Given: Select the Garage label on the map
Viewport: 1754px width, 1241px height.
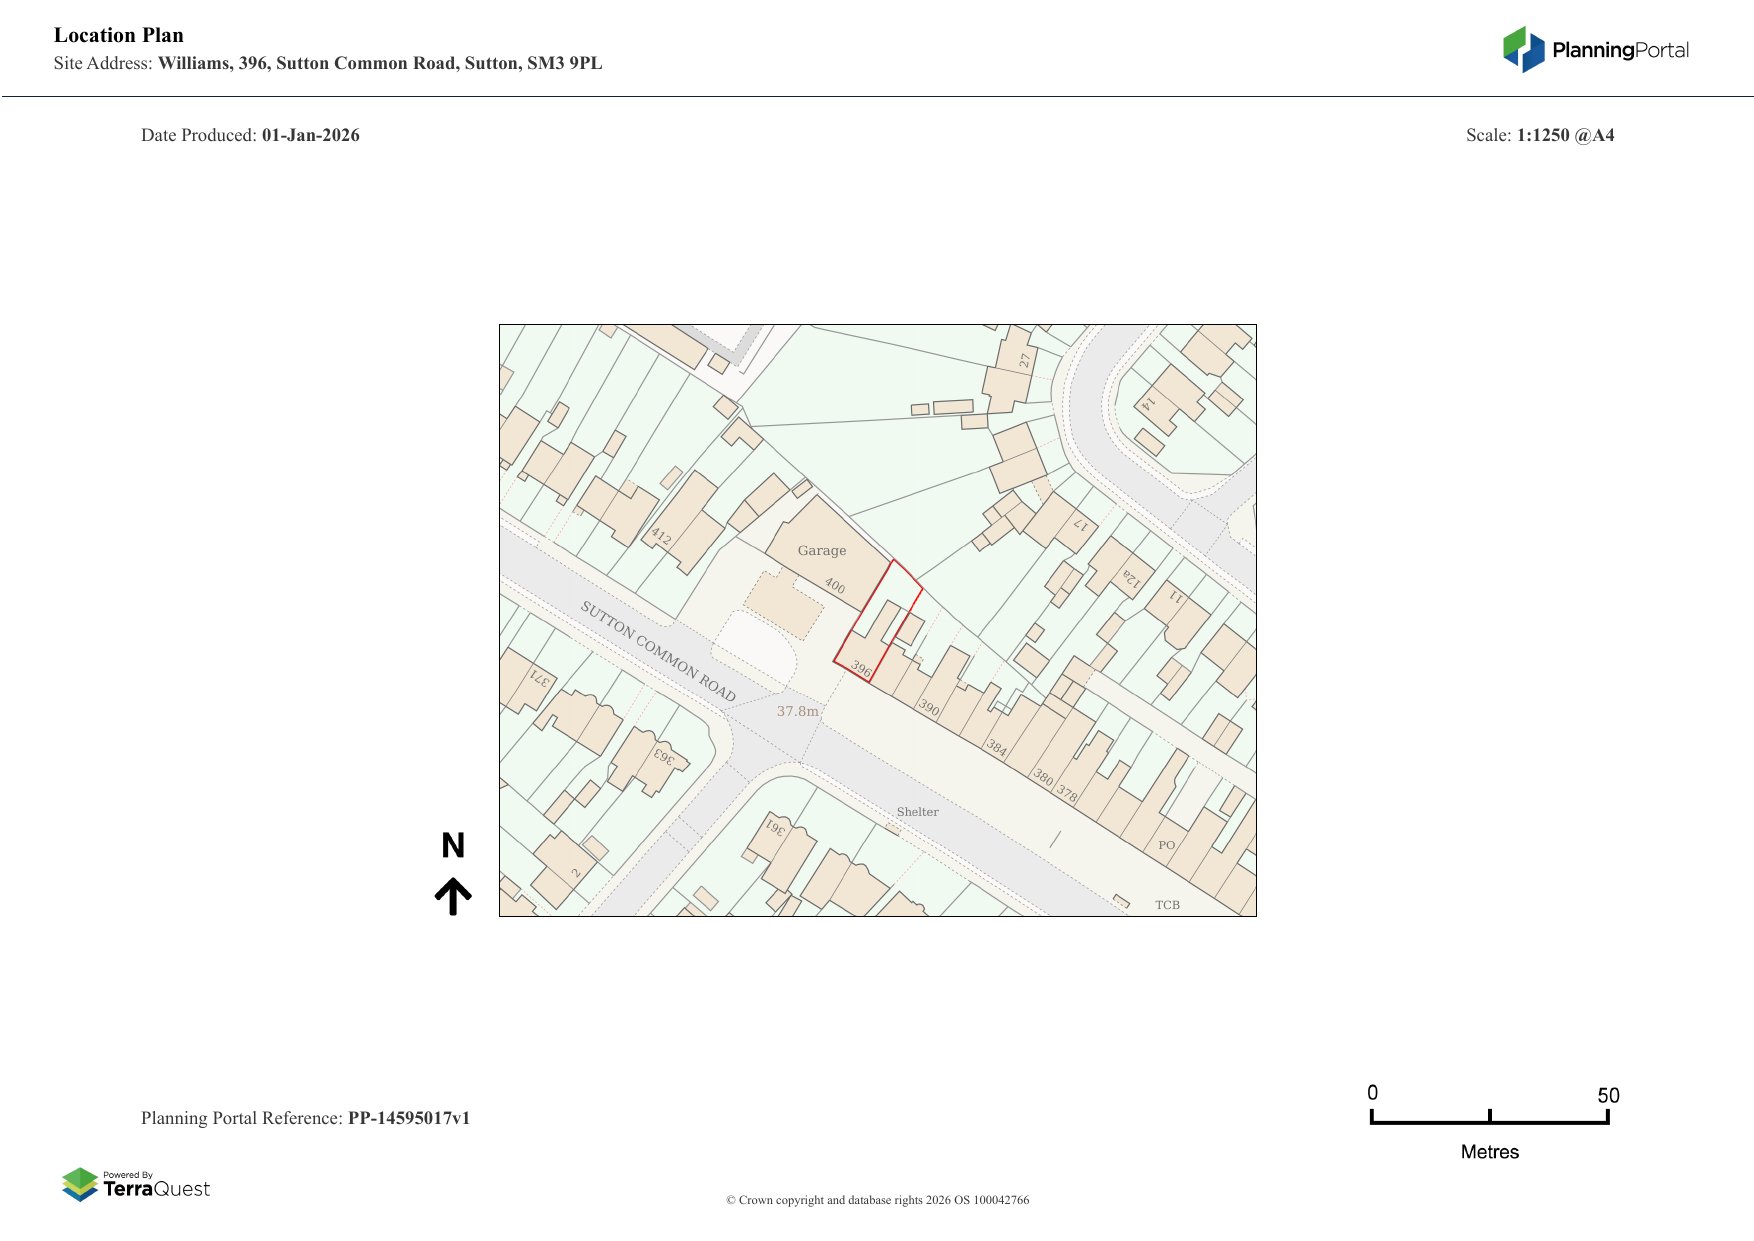Looking at the screenshot, I should (x=821, y=551).
